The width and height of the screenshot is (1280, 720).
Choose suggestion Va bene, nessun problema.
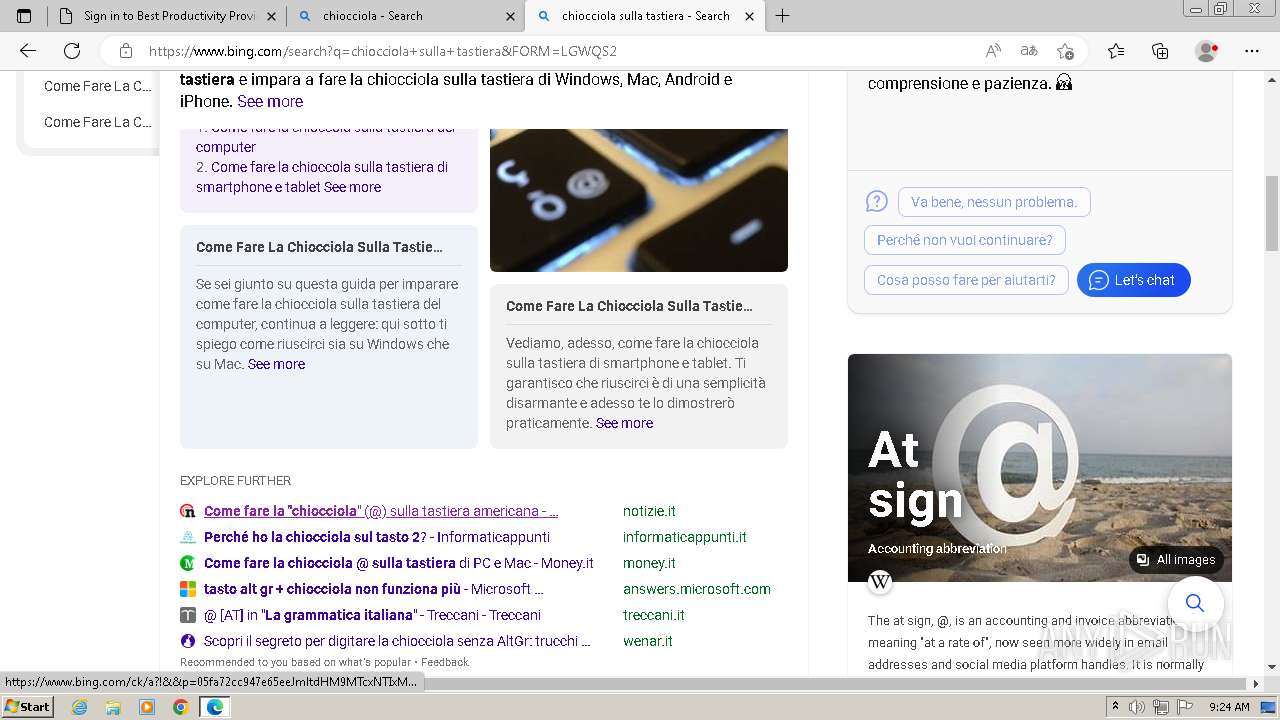(x=994, y=202)
